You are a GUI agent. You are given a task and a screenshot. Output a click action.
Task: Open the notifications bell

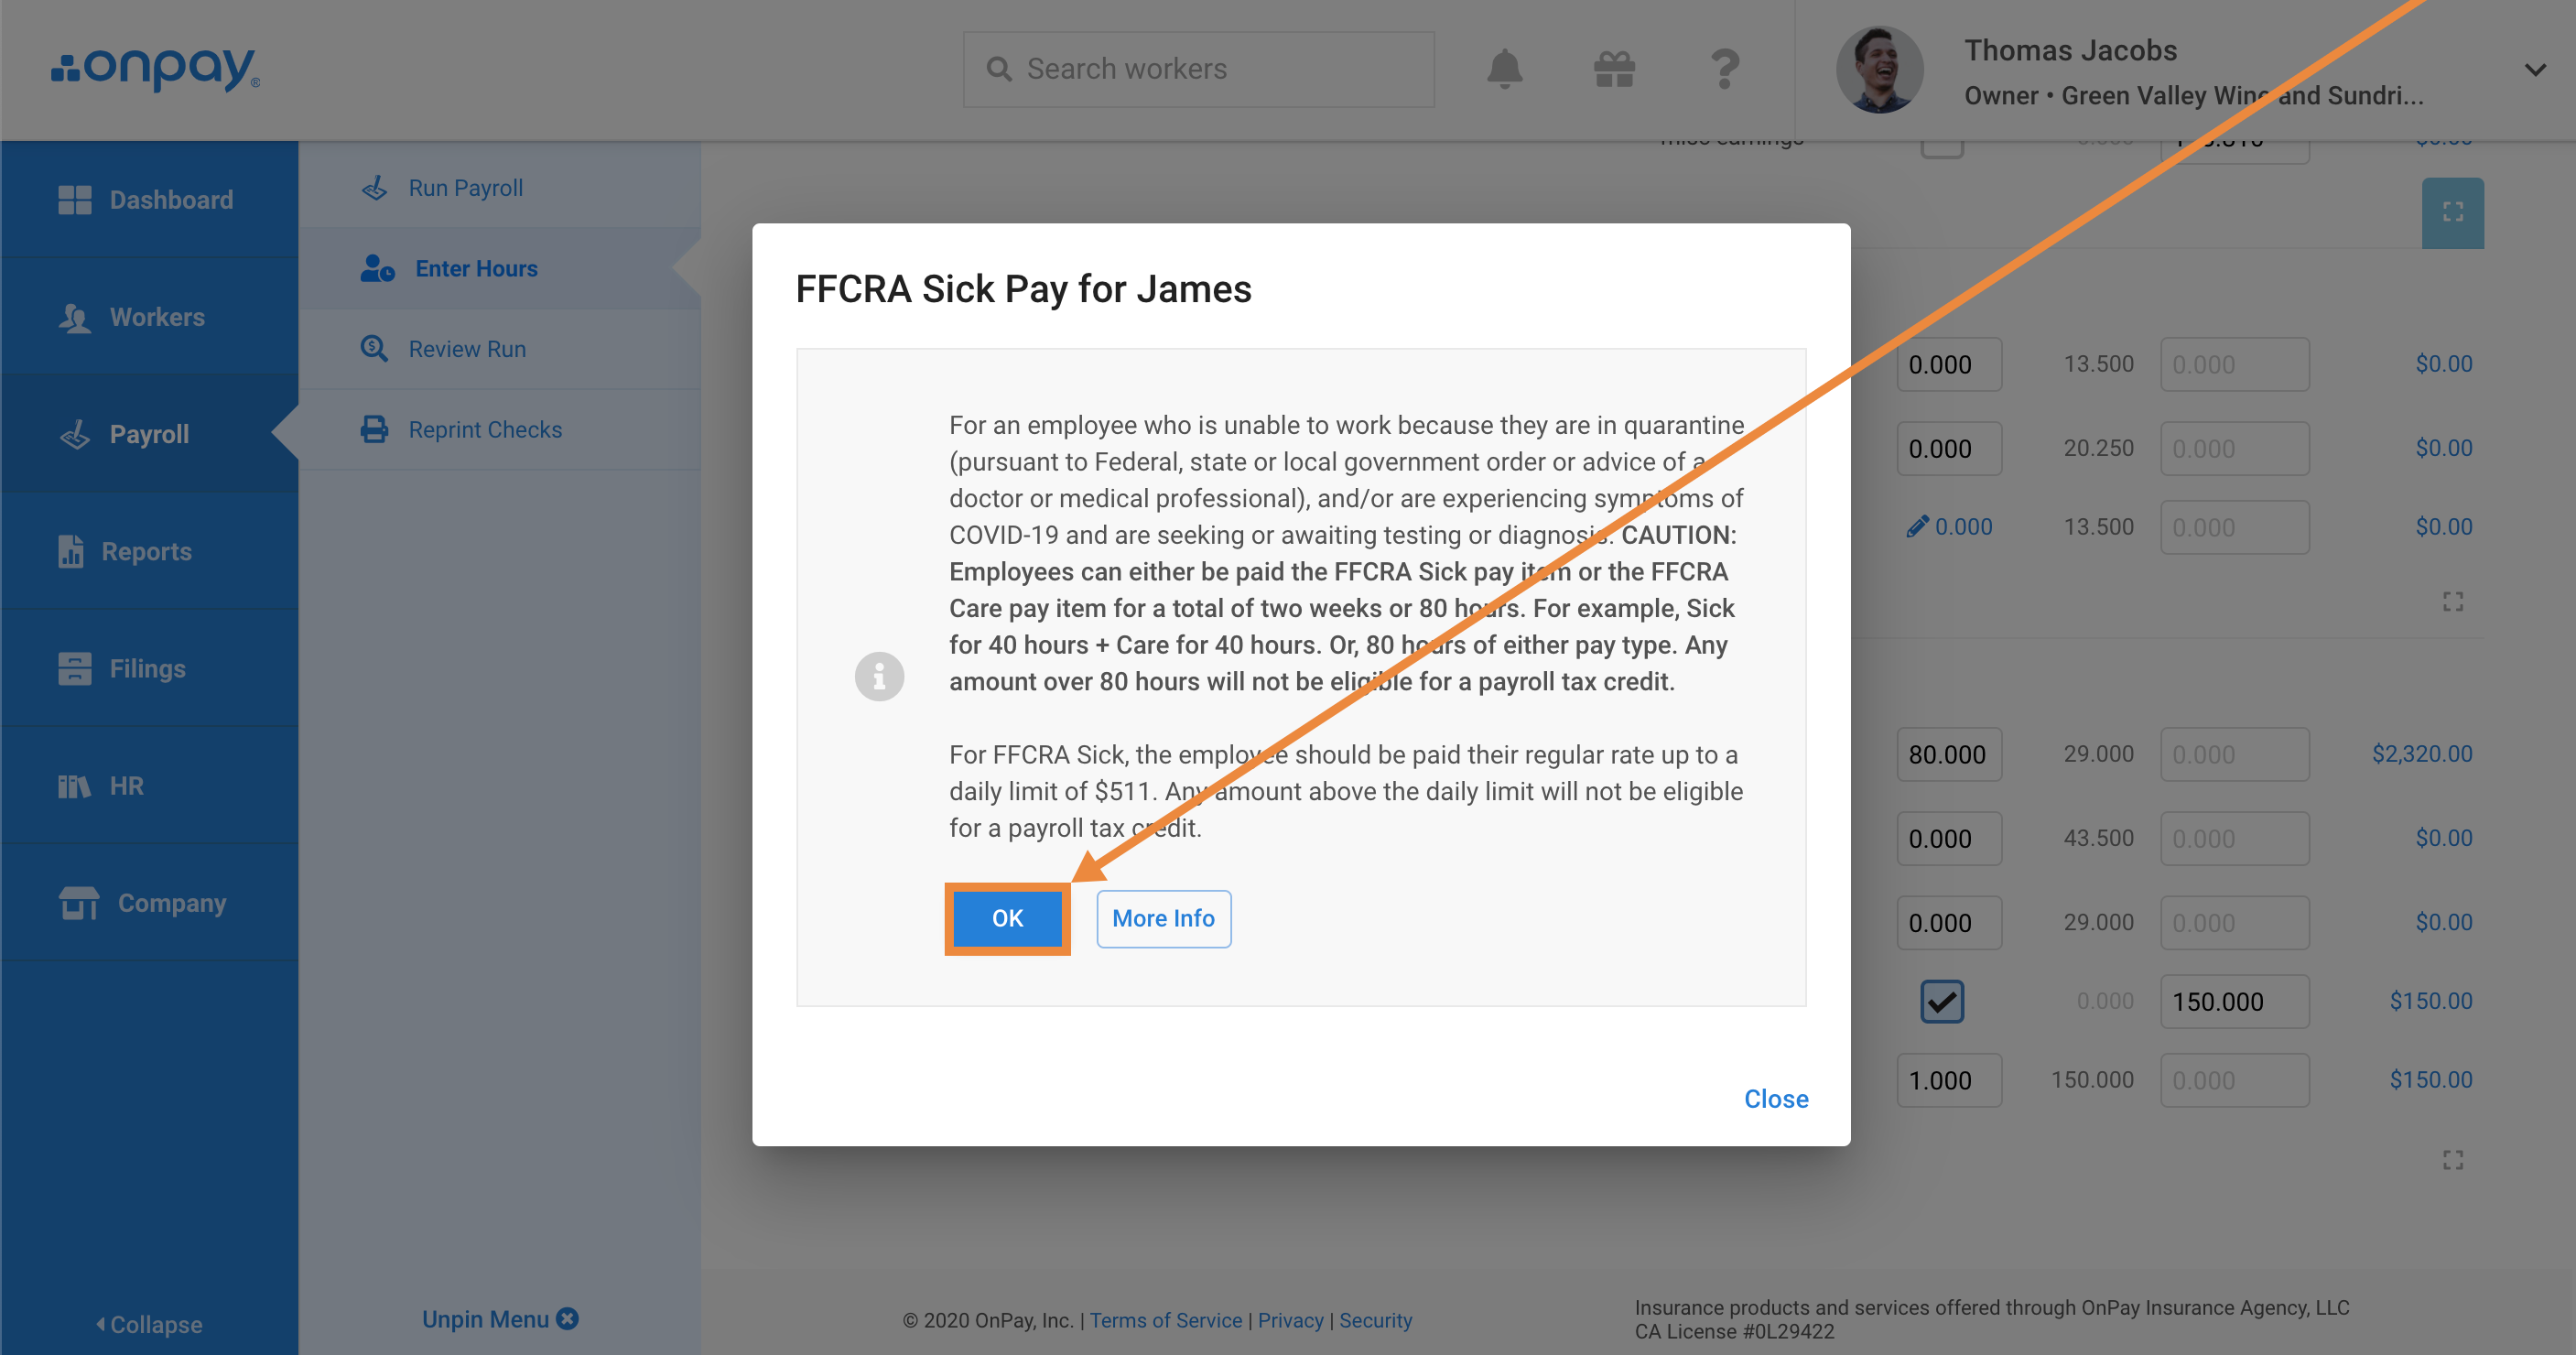(x=1504, y=69)
